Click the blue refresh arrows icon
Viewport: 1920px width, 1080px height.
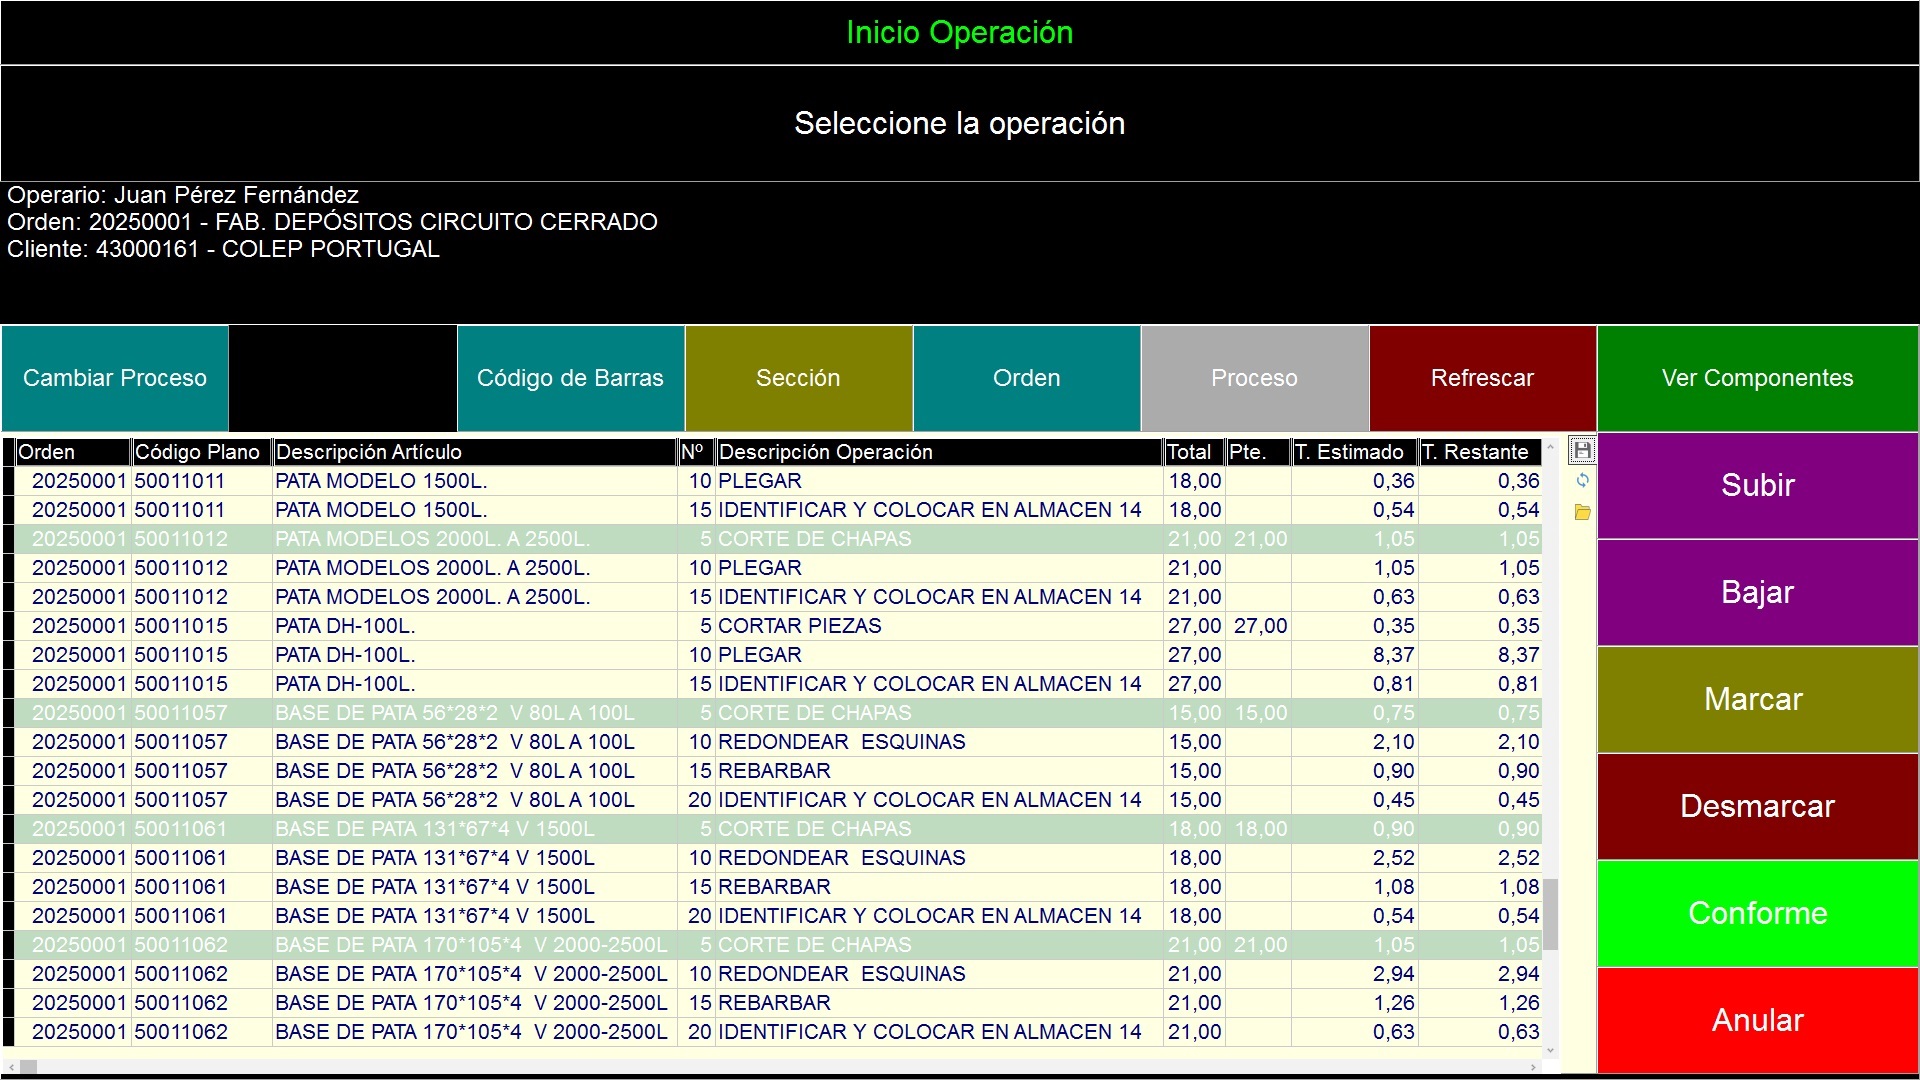coord(1582,481)
